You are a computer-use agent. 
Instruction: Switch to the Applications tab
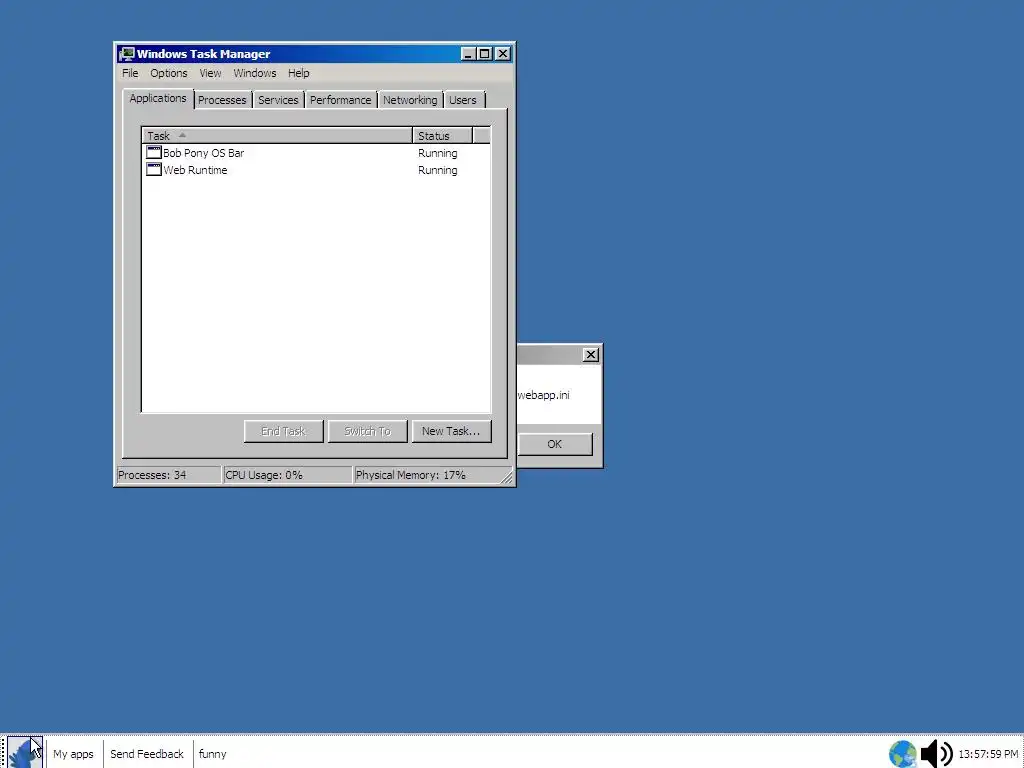(x=158, y=99)
